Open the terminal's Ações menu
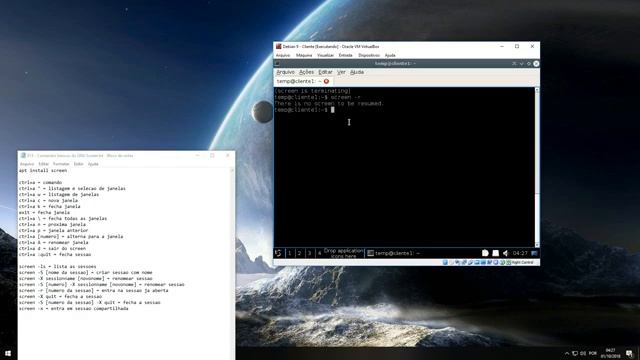This screenshot has width=640, height=360. [x=306, y=72]
